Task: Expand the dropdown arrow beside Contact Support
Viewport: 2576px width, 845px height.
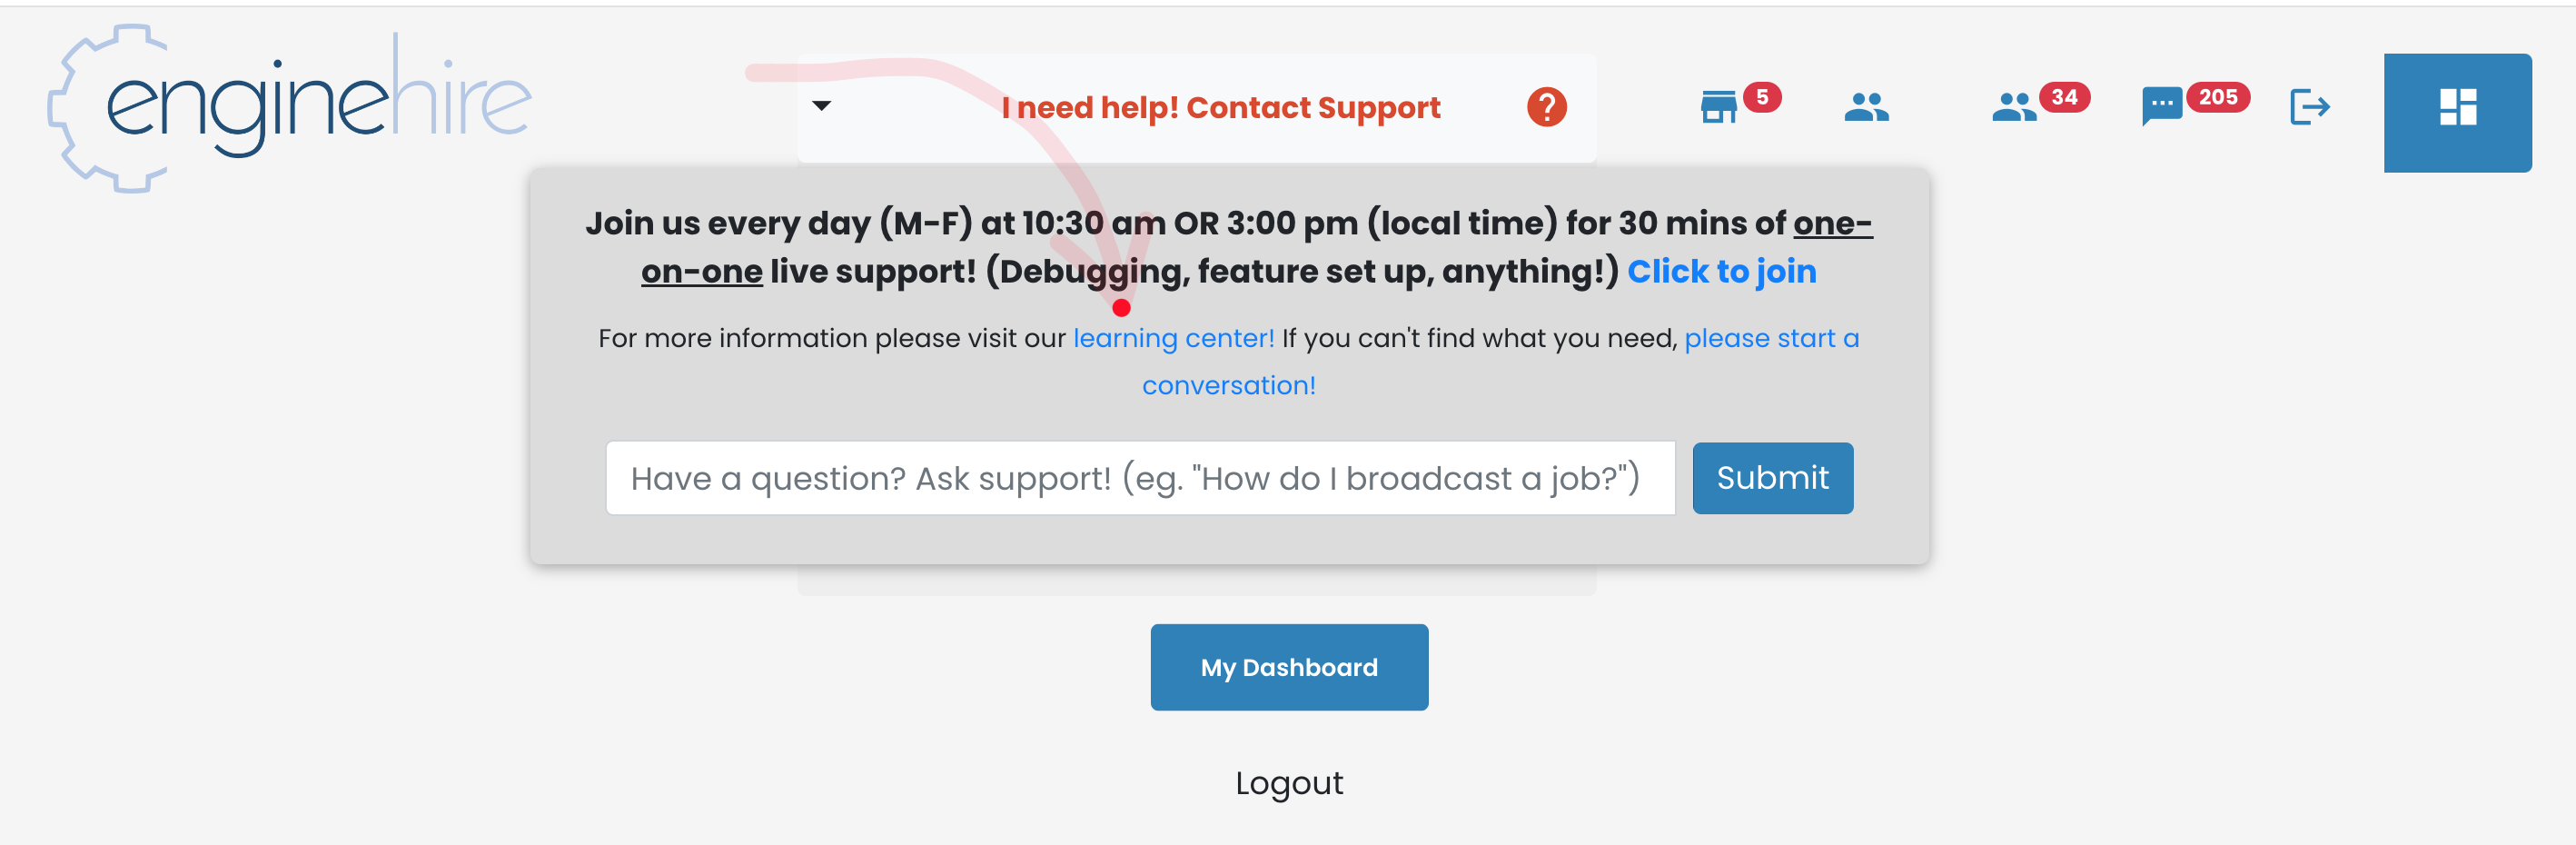Action: pos(821,105)
